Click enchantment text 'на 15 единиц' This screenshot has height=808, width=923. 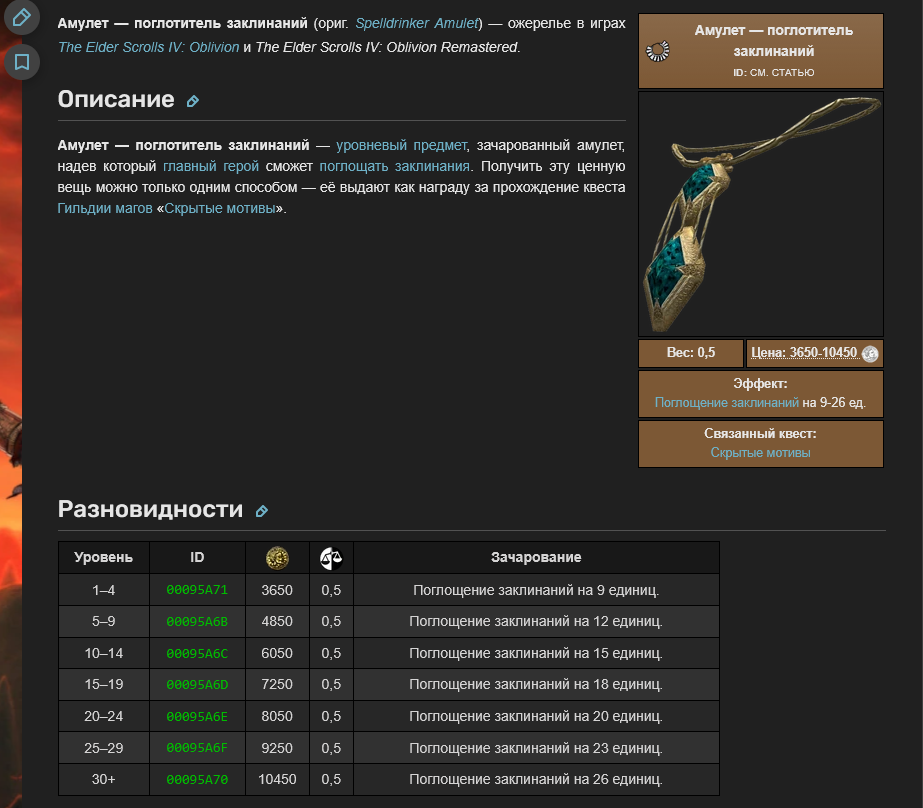tap(618, 653)
